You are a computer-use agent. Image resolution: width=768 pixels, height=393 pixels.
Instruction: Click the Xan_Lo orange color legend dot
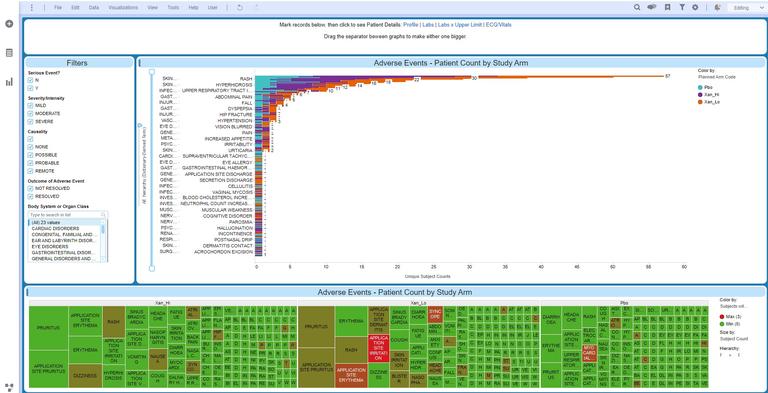pyautogui.click(x=700, y=102)
